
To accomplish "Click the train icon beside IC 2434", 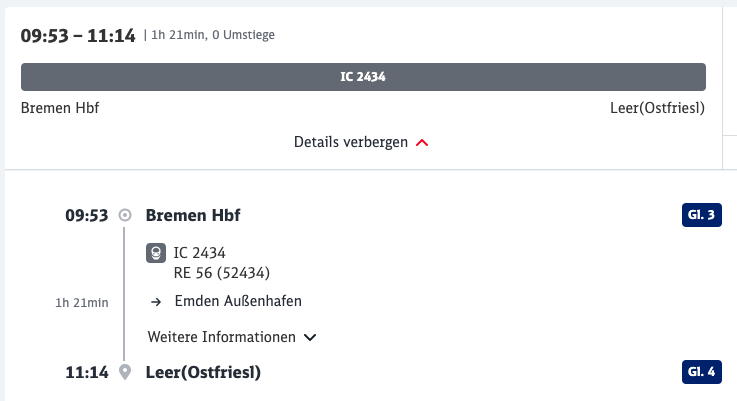I will 156,253.
